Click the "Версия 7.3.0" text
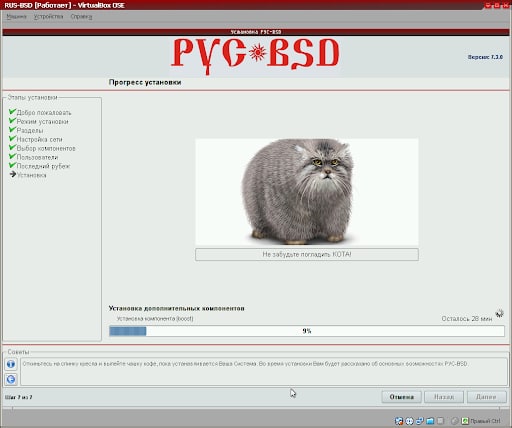Screen dimensions: 512x428 (x=485, y=57)
